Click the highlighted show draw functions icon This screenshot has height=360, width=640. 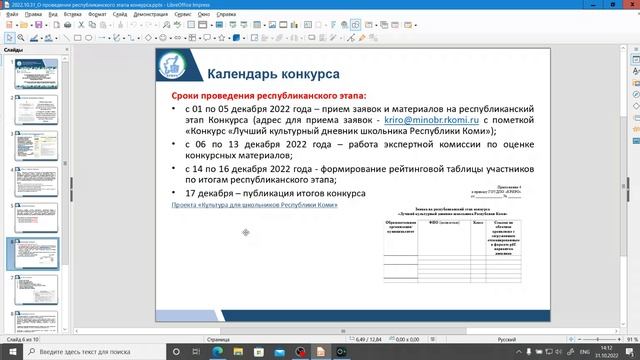(x=356, y=25)
